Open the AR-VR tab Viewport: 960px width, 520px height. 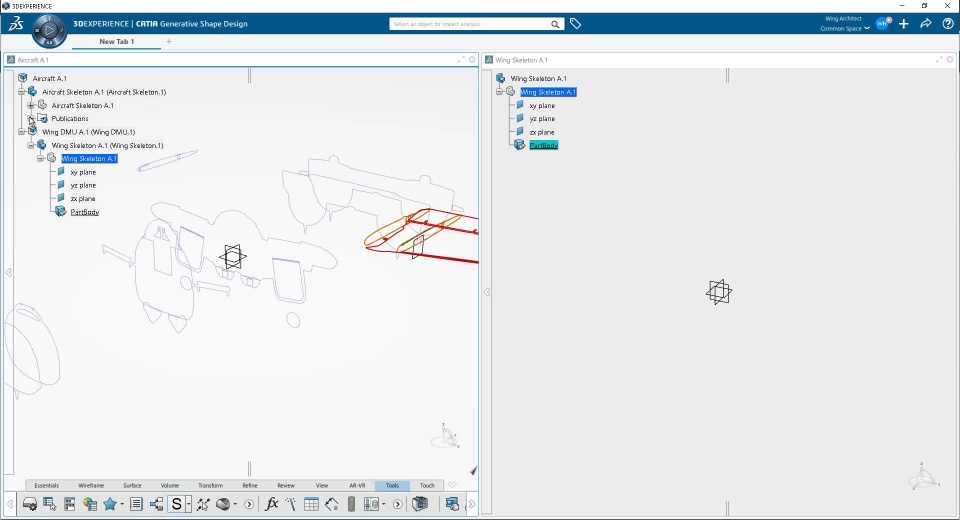pos(357,485)
